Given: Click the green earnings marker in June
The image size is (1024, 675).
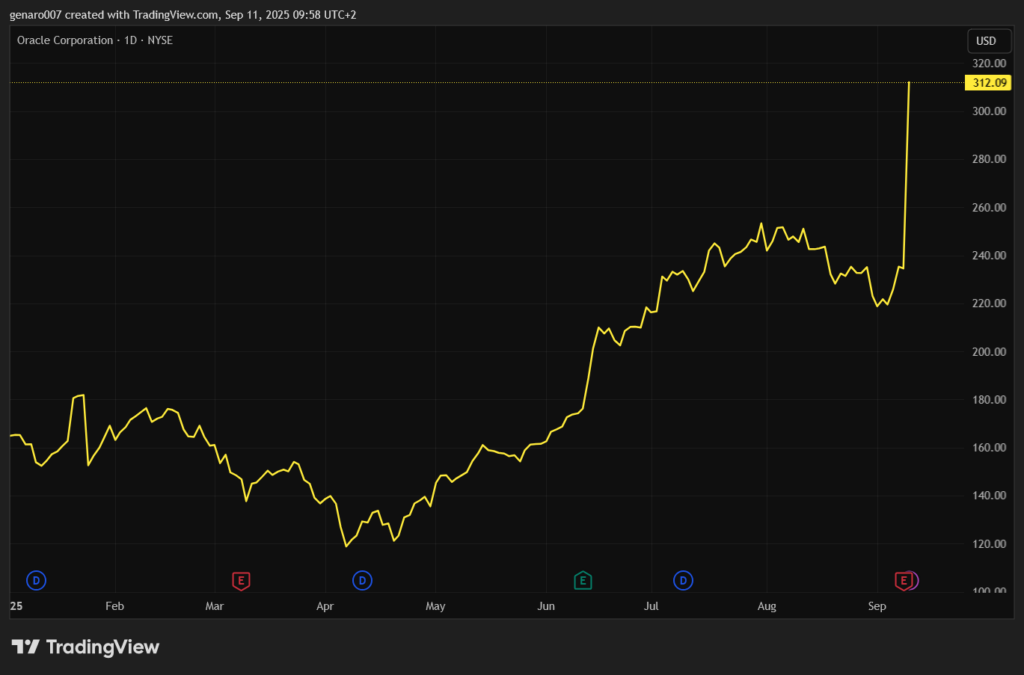Looking at the screenshot, I should [583, 580].
